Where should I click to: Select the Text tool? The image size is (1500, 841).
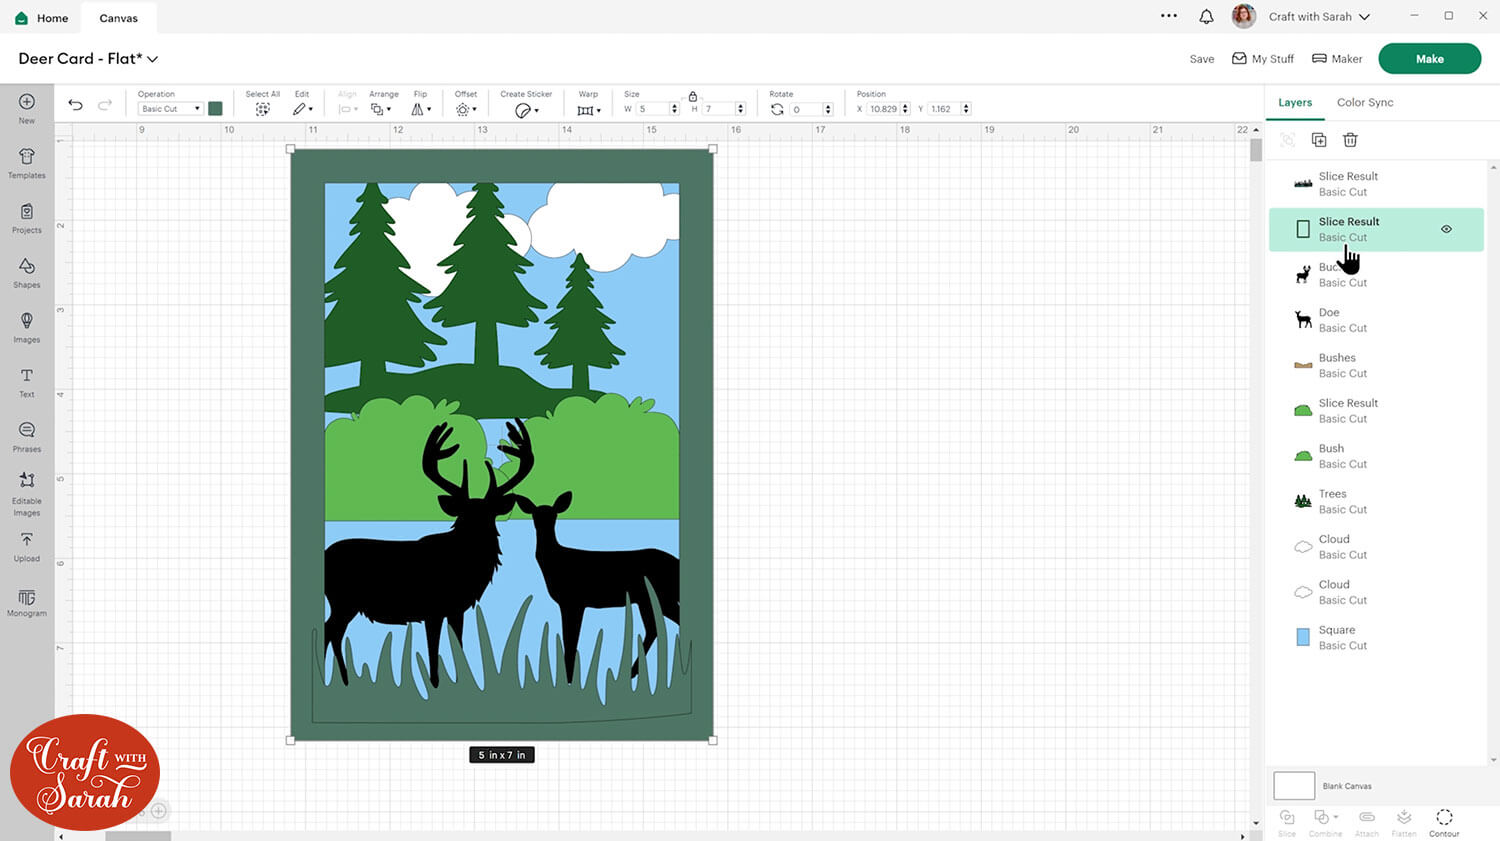point(27,381)
